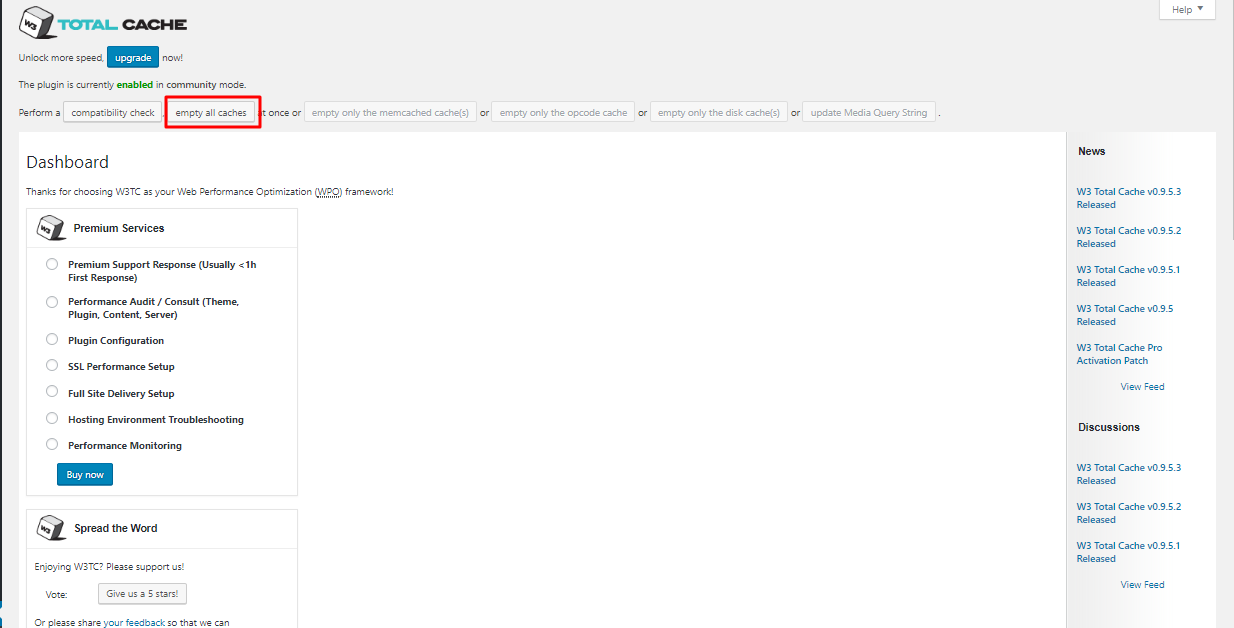Open Discussions link W3 Total Cache v0.9.5.1 Released
Image resolution: width=1234 pixels, height=628 pixels.
[x=1128, y=552]
